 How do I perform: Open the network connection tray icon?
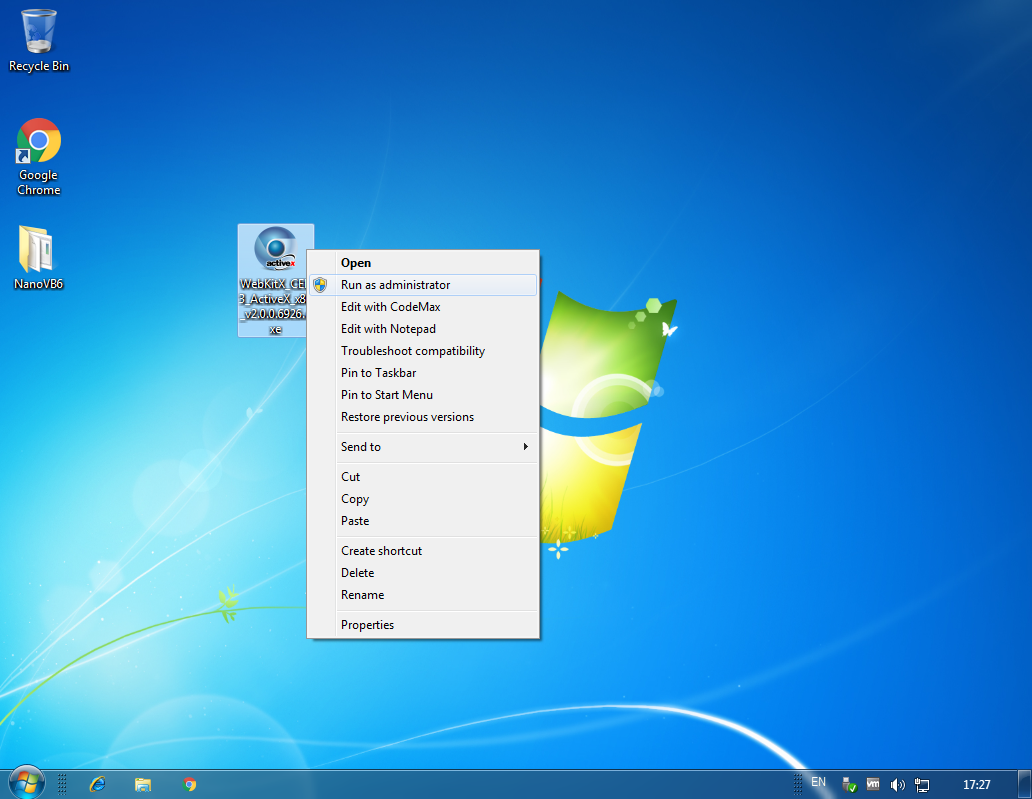[x=921, y=785]
